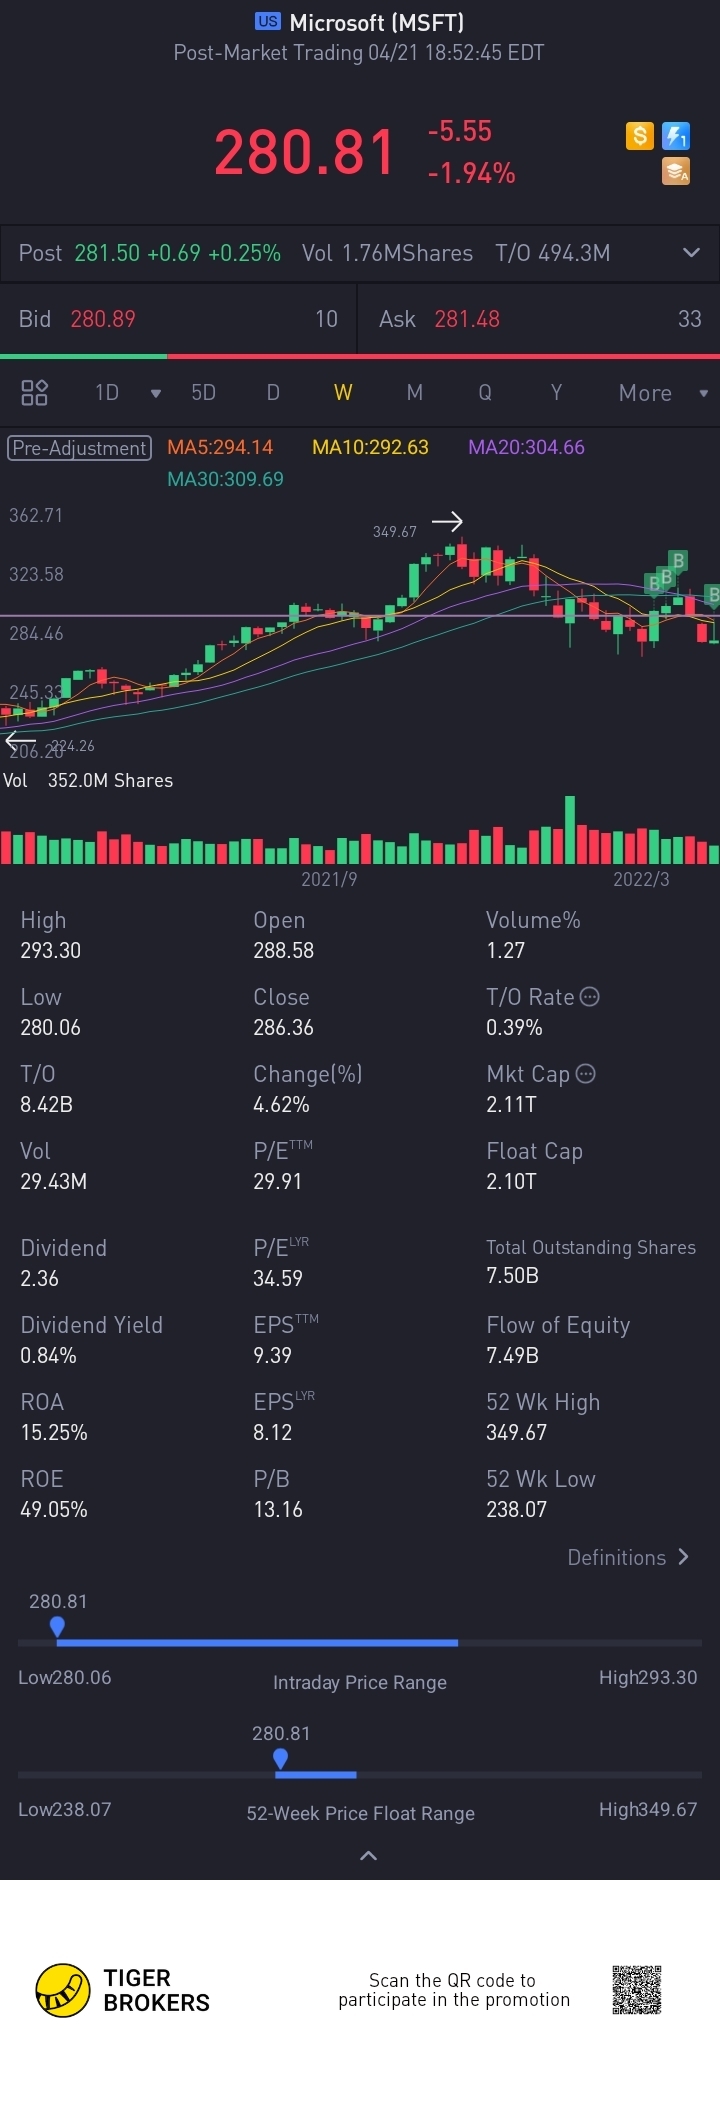Toggle the Pre-Adjustment price setting
Viewport: 720px width, 2101px height.
coord(79,448)
